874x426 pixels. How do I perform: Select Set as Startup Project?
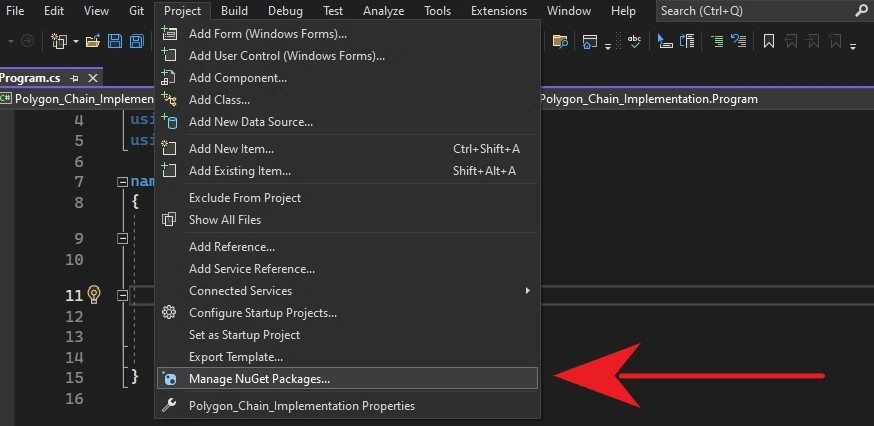347,335
